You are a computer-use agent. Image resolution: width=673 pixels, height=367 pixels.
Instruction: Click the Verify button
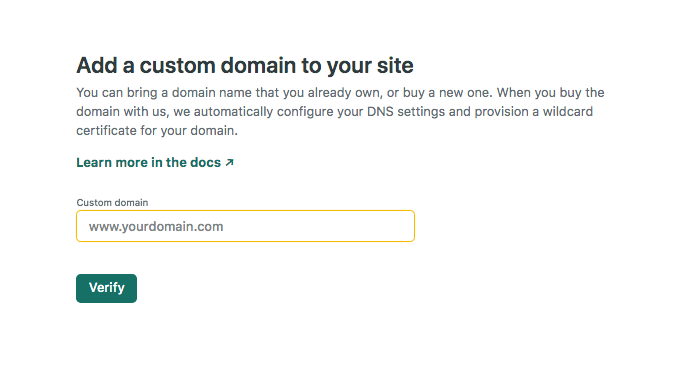click(106, 288)
